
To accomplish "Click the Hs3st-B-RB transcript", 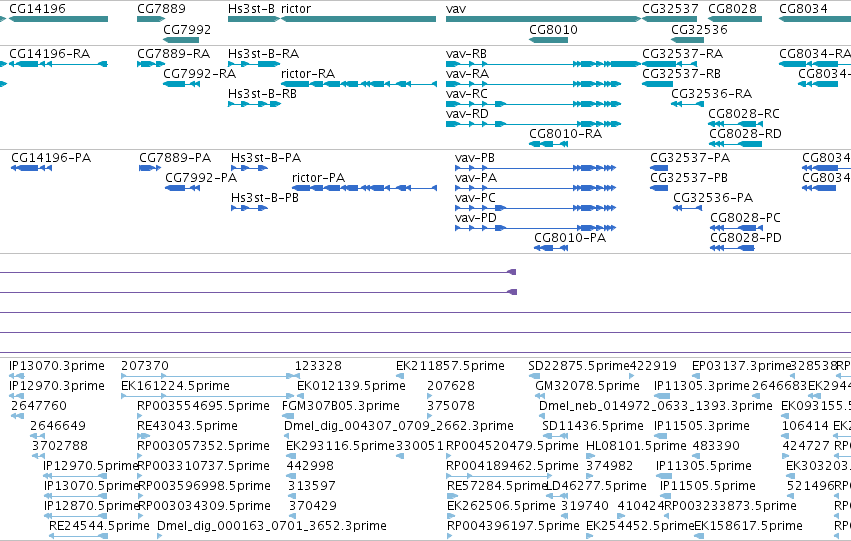I will pyautogui.click(x=255, y=104).
